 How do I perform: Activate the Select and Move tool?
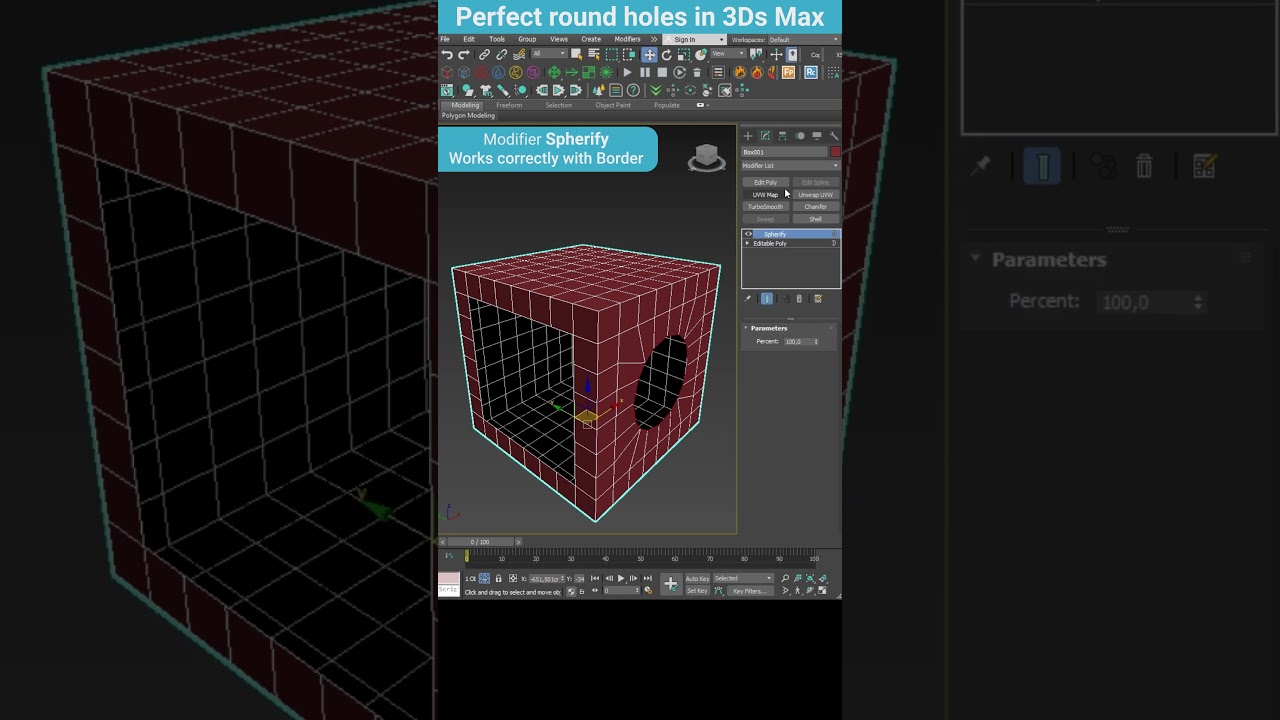(x=649, y=54)
